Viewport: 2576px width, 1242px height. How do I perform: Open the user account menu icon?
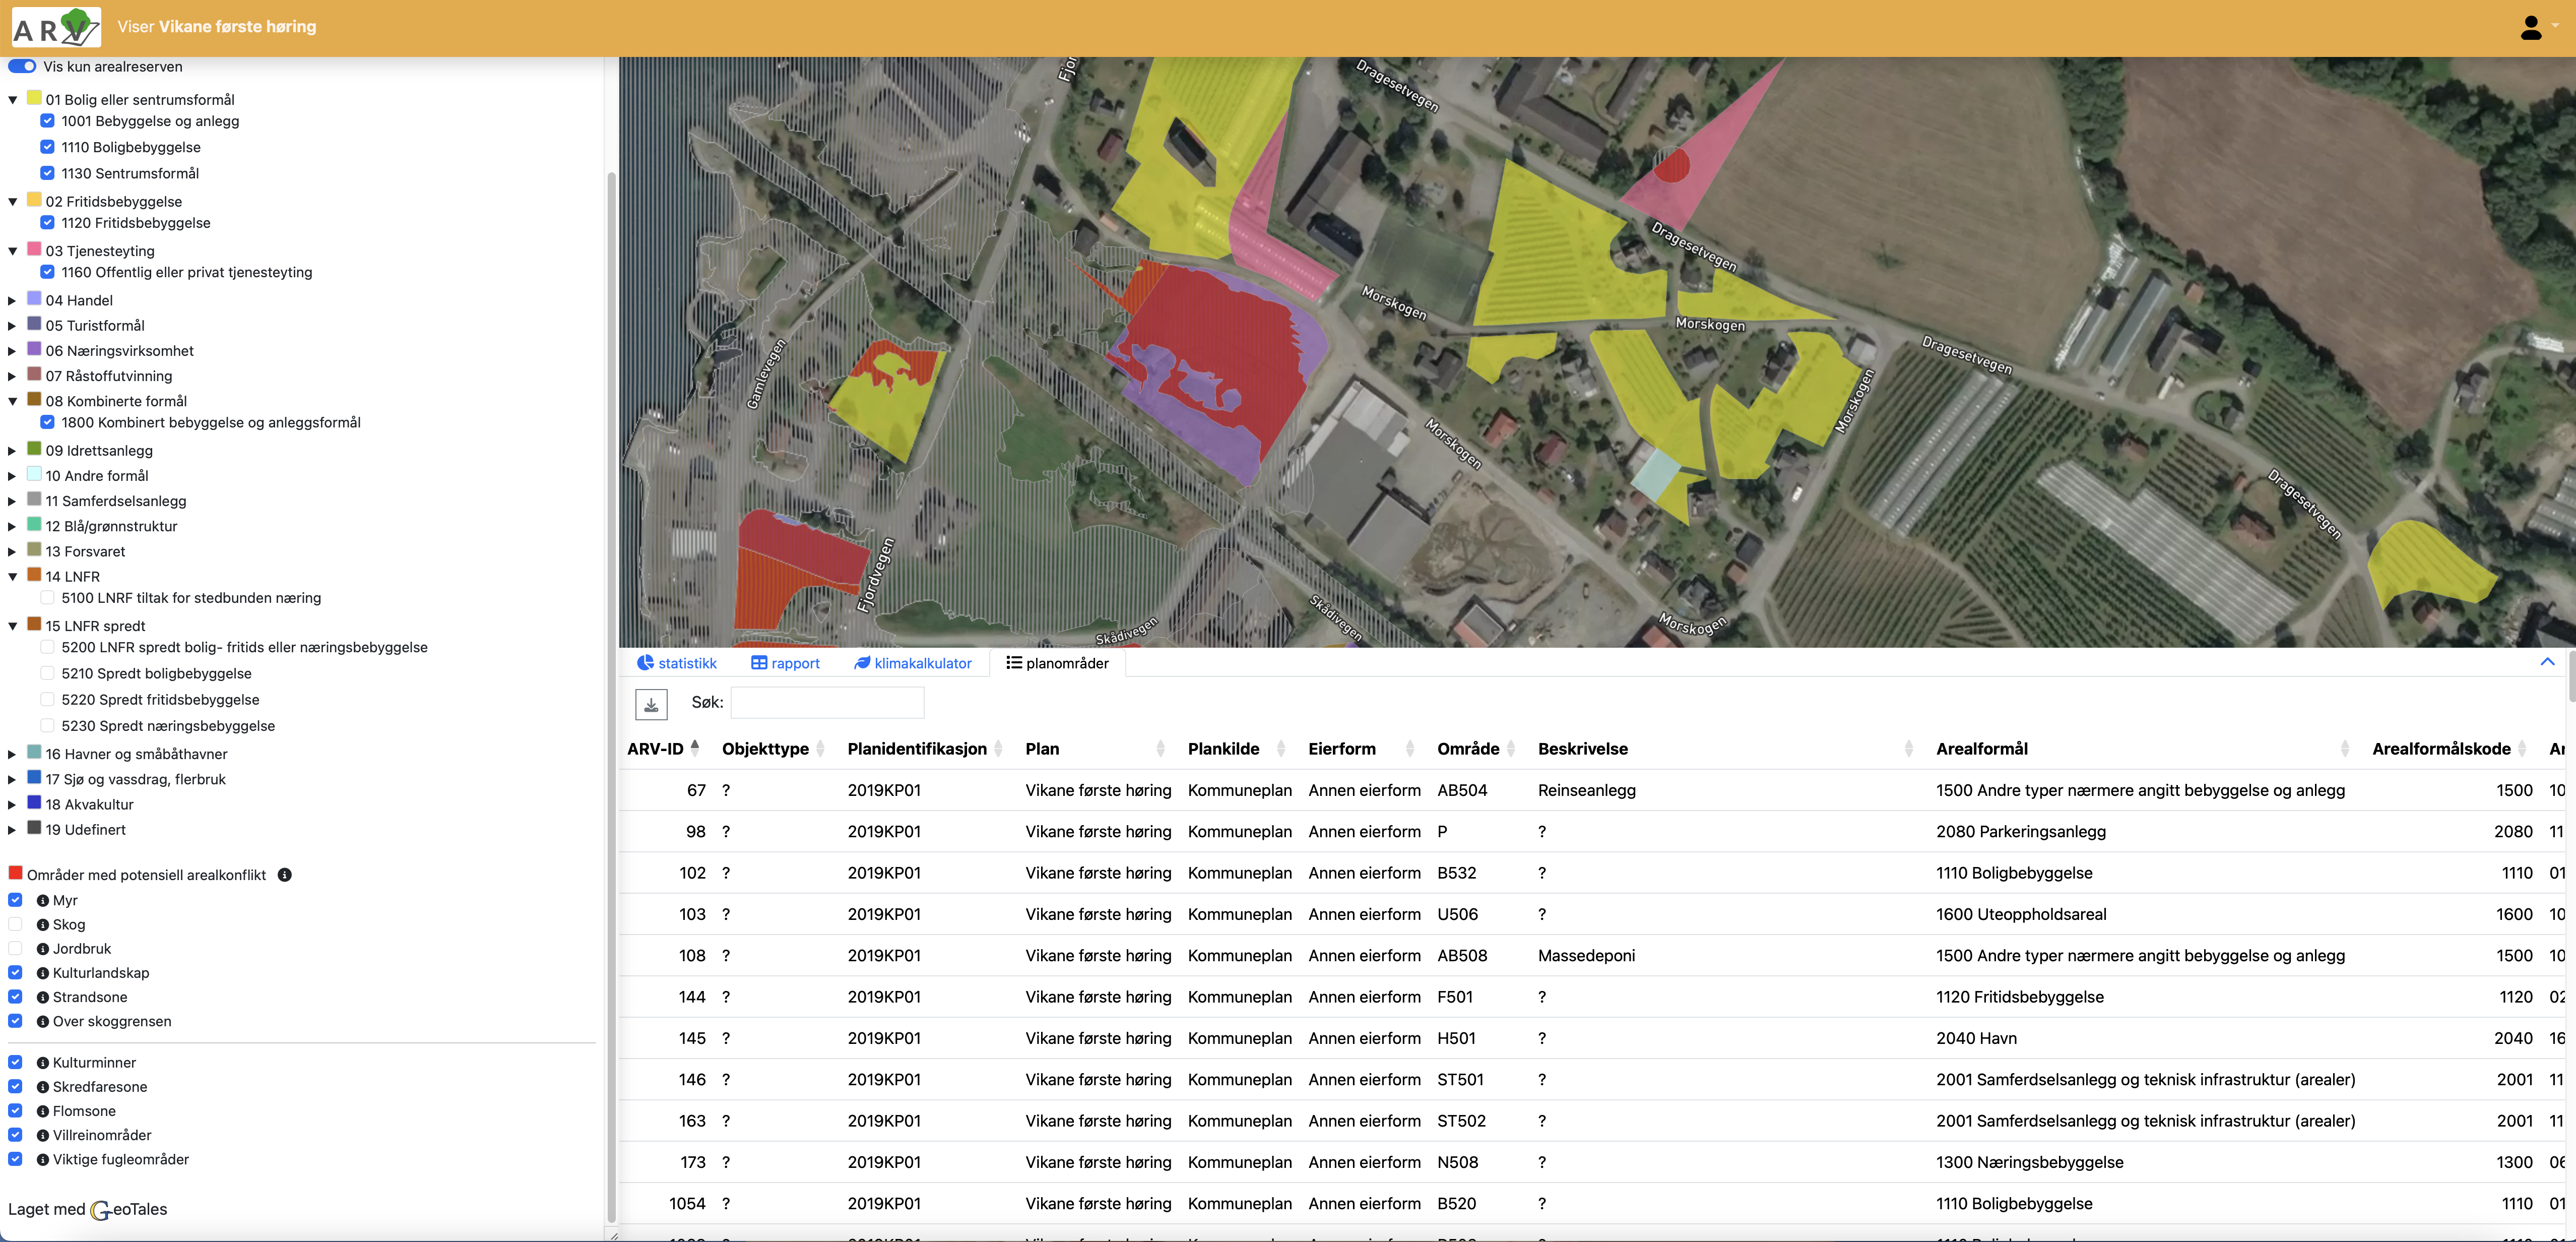coord(2530,27)
